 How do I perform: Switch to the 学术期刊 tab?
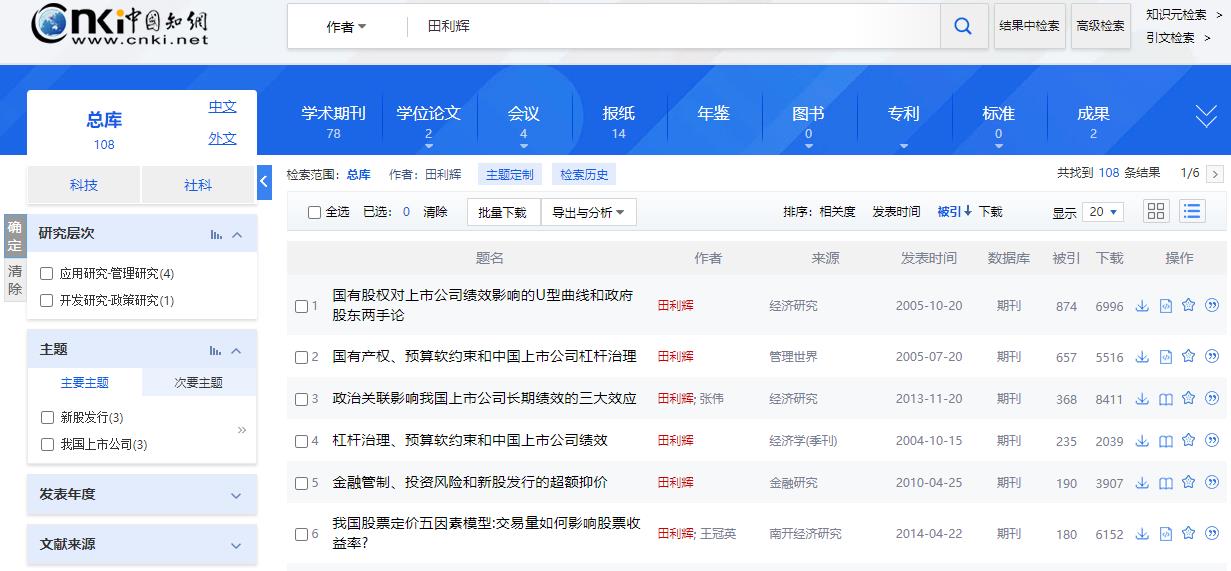click(x=333, y=121)
